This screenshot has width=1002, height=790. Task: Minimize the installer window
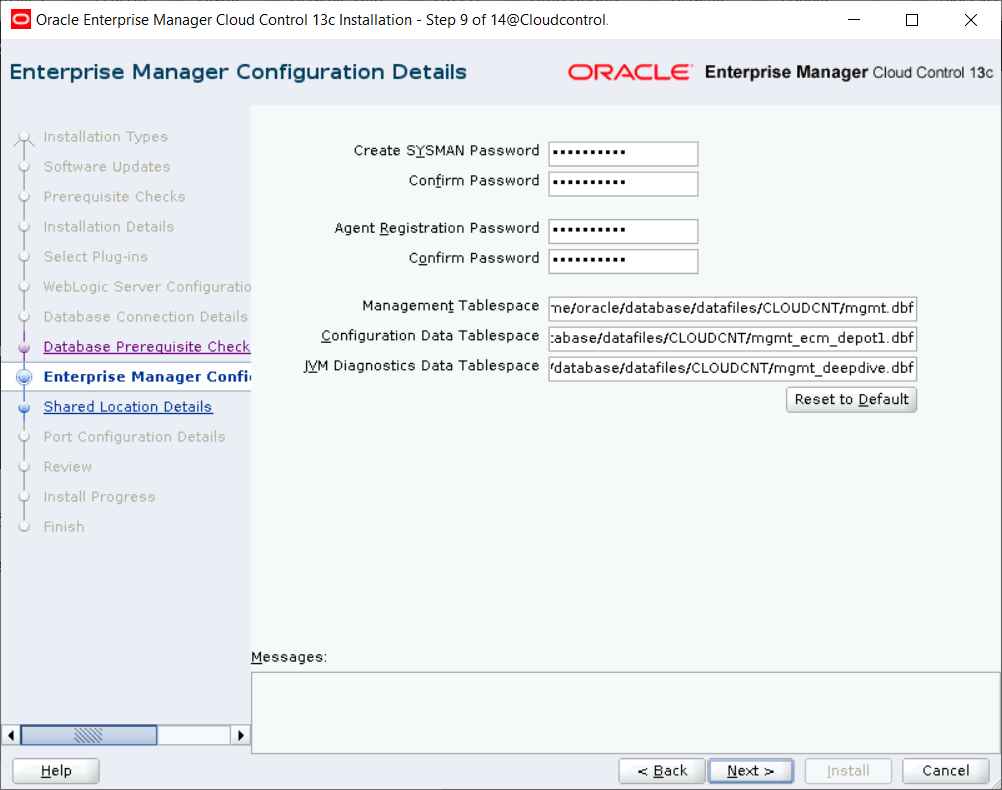pyautogui.click(x=854, y=20)
